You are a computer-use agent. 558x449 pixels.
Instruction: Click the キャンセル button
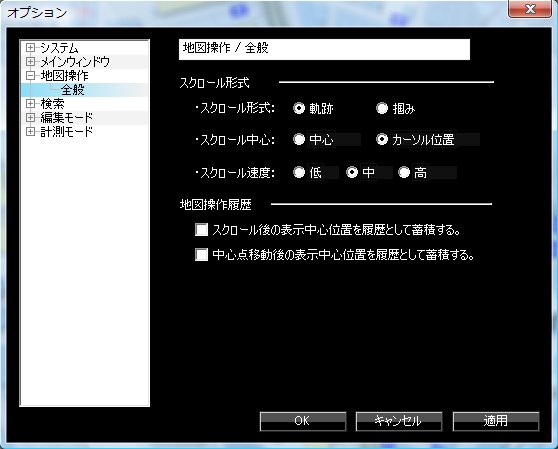point(399,421)
